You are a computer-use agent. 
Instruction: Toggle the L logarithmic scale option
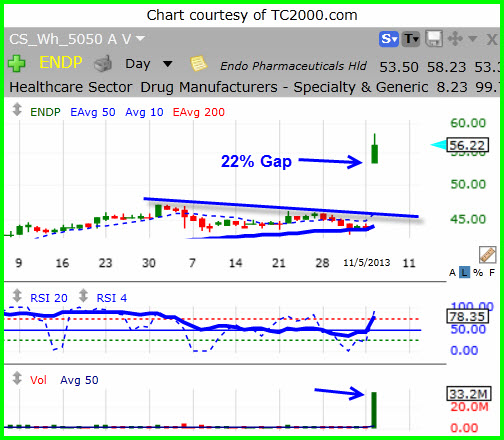(x=464, y=273)
